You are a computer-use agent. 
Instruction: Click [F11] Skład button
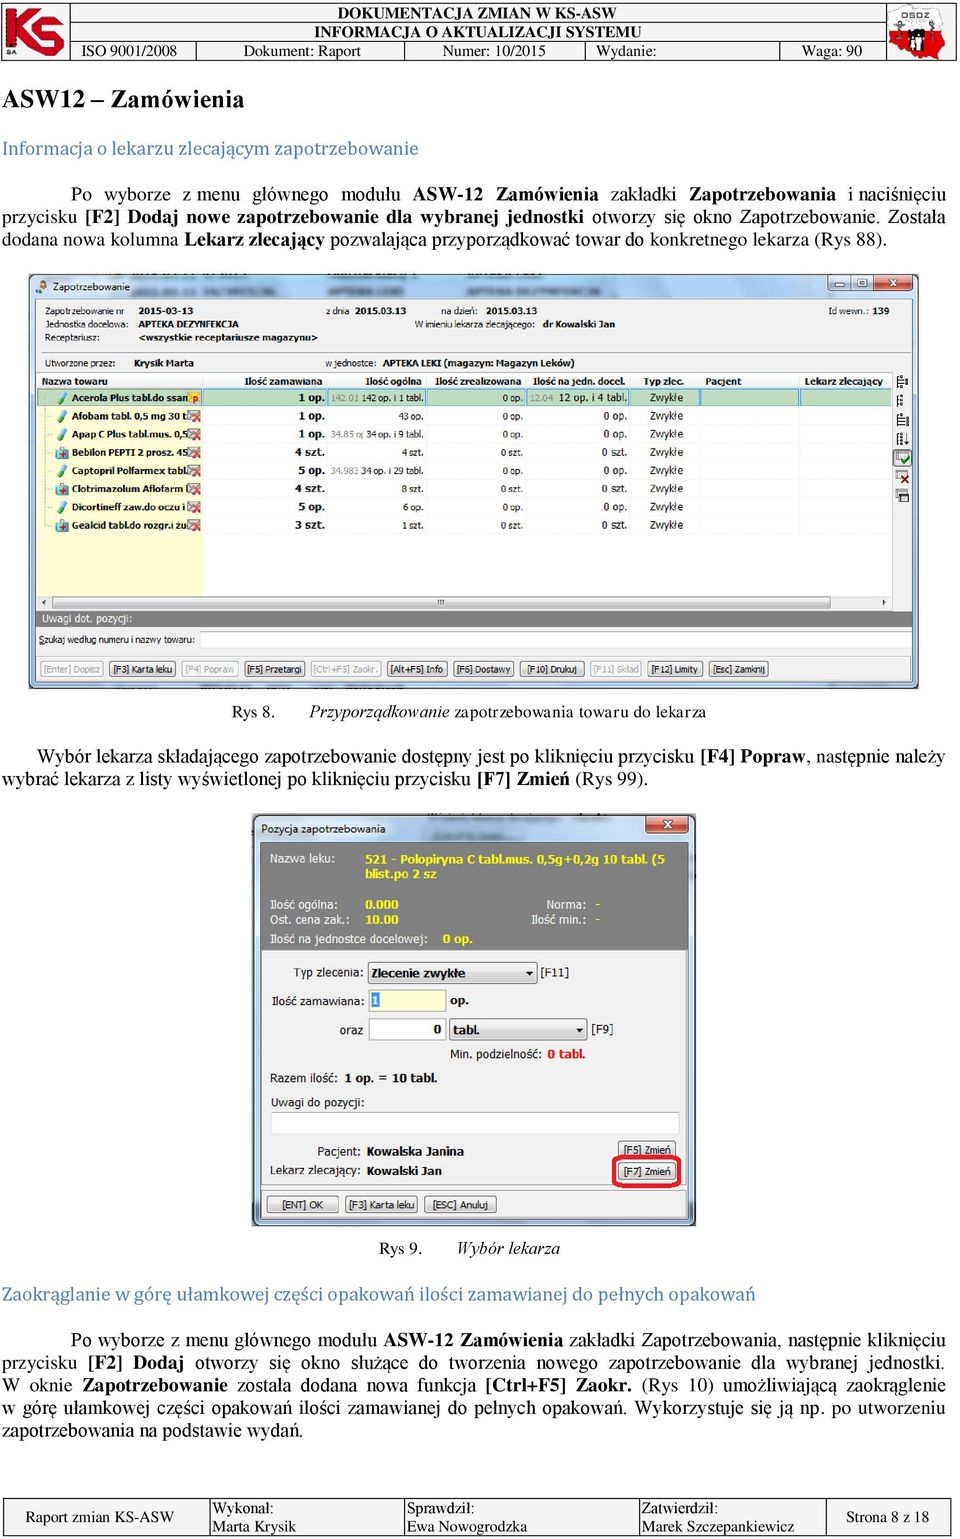(x=616, y=669)
